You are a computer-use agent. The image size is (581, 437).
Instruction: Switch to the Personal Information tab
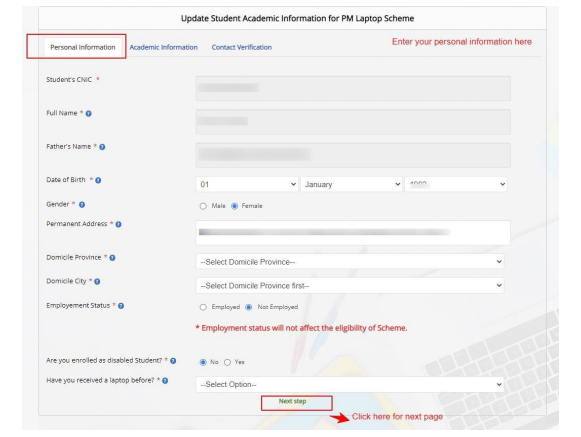coord(83,47)
